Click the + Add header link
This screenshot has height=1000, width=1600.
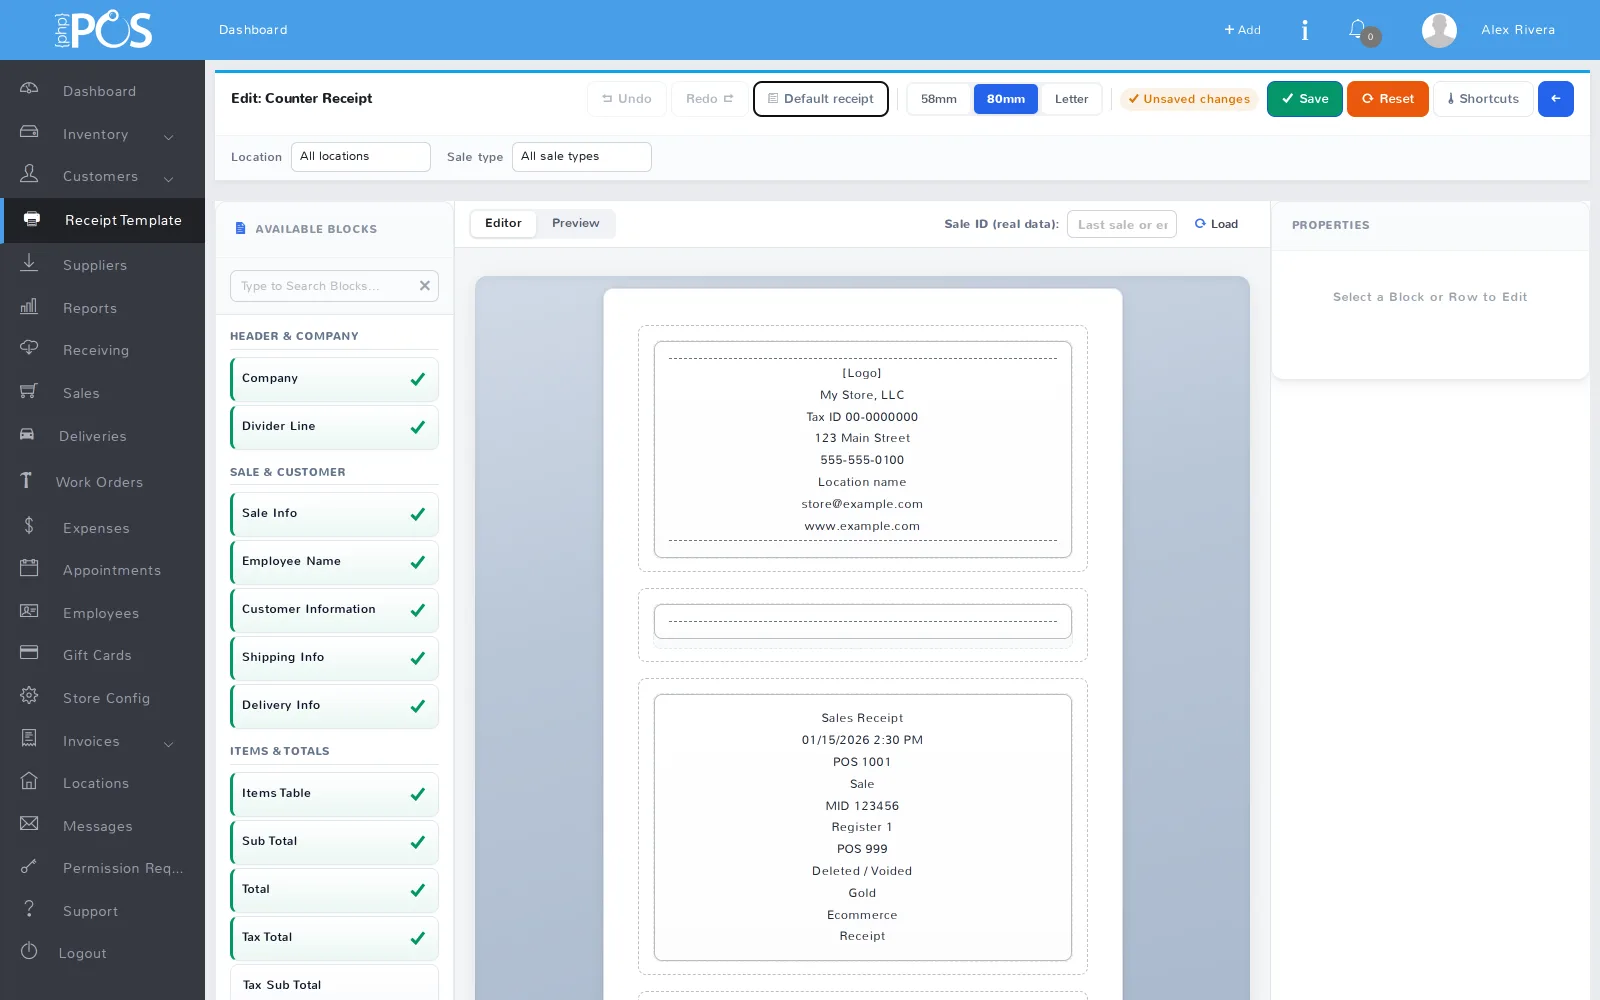pyautogui.click(x=1242, y=30)
